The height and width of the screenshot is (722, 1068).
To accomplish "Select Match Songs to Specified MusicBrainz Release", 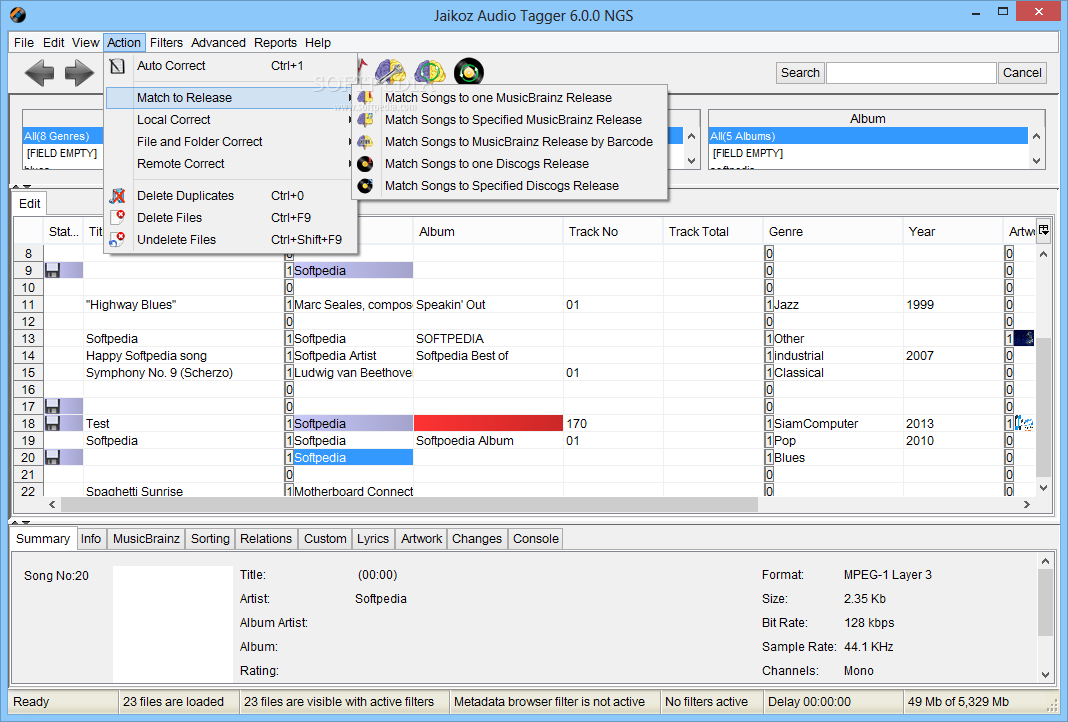I will click(x=509, y=119).
